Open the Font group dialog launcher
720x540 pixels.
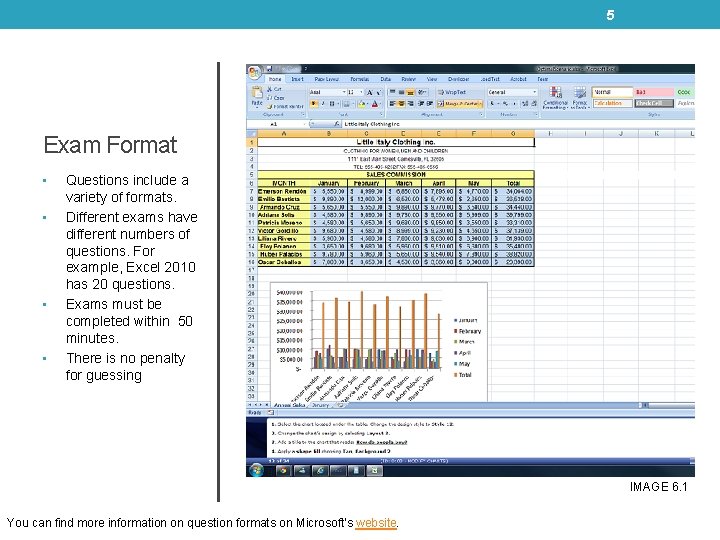point(381,115)
